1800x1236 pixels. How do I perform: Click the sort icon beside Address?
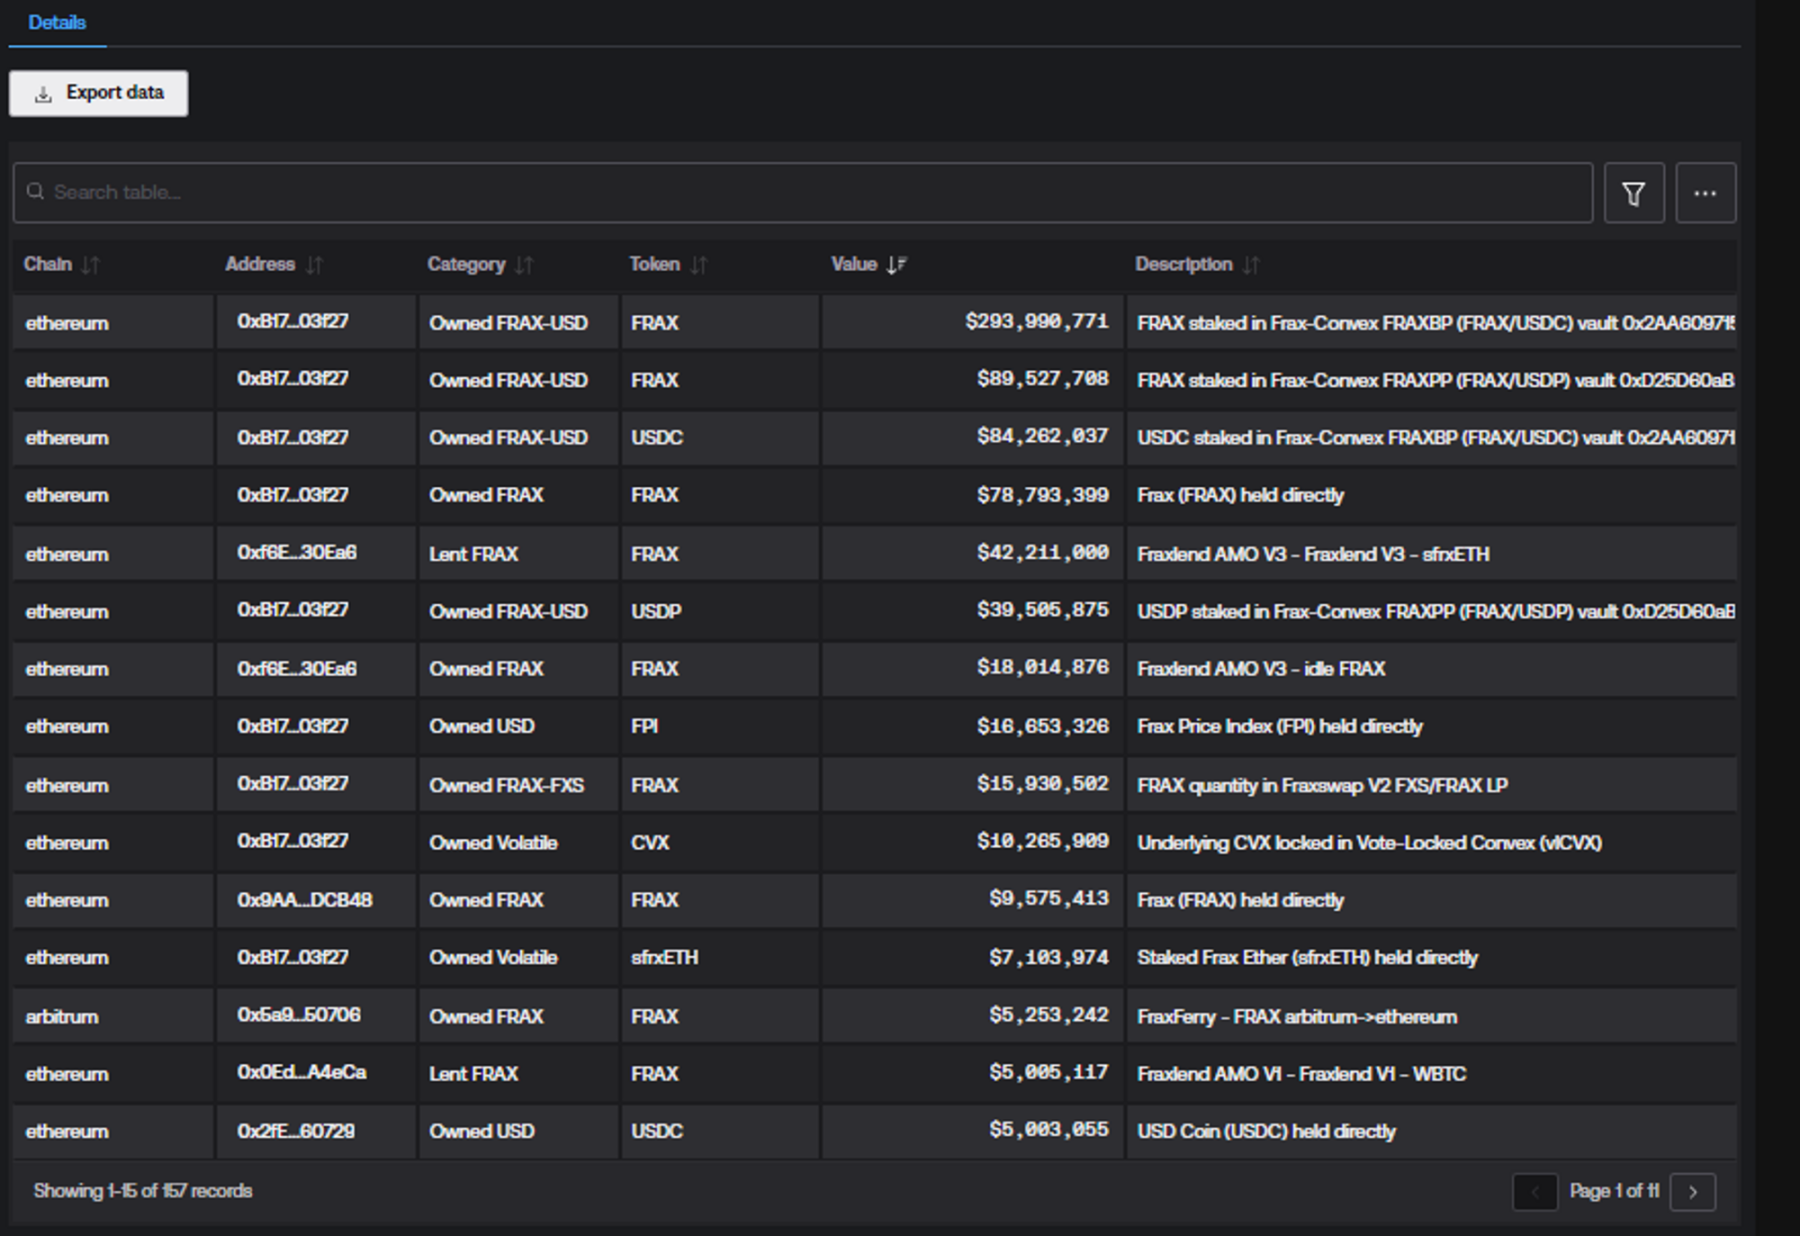(x=314, y=265)
